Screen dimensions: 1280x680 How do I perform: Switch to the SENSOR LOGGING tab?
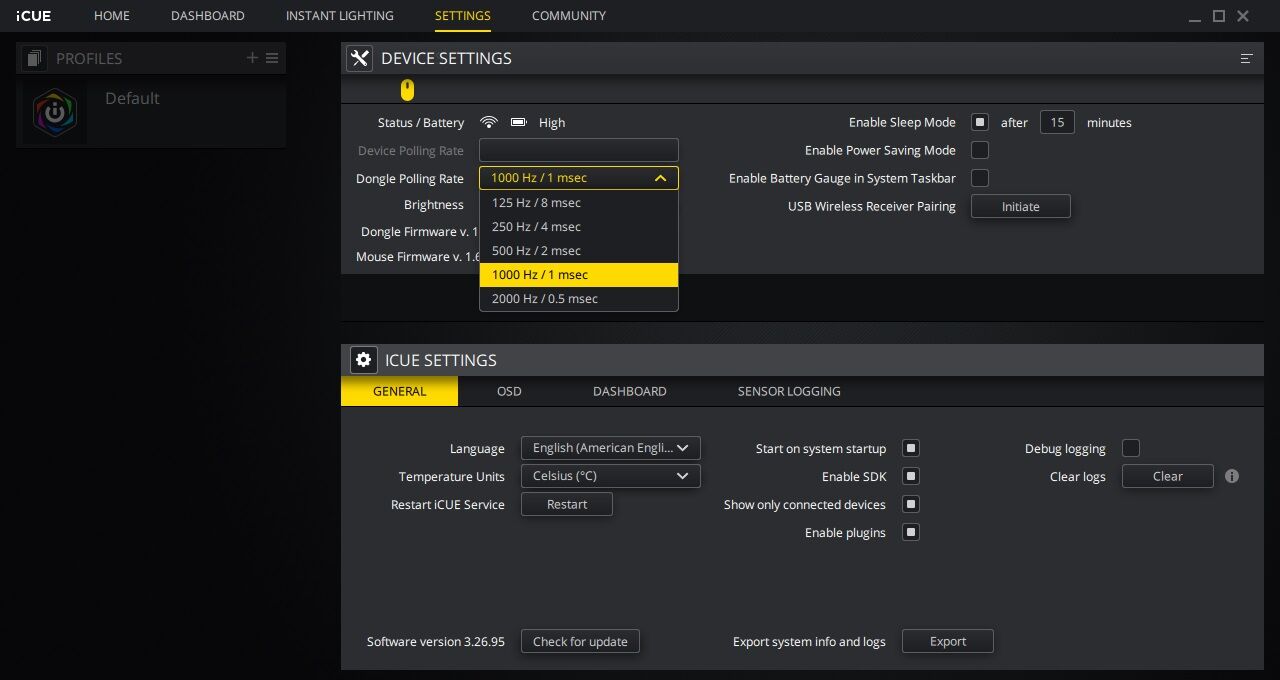pyautogui.click(x=789, y=391)
